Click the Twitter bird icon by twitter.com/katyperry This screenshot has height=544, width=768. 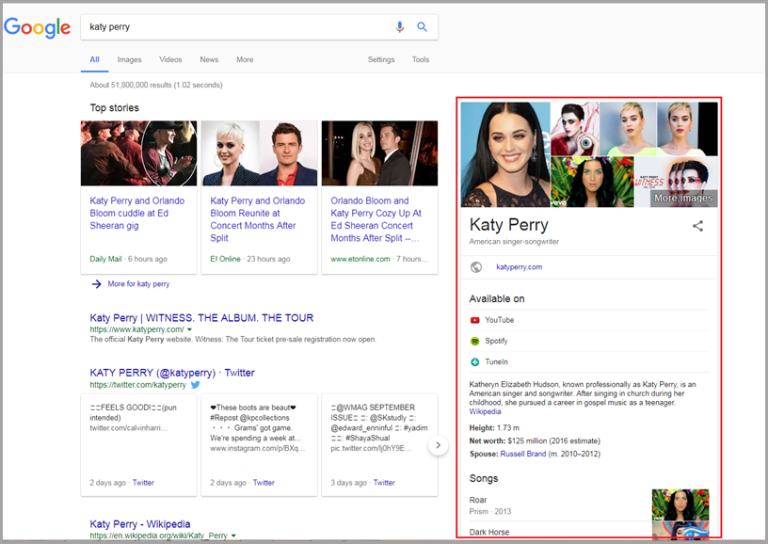[x=195, y=385]
